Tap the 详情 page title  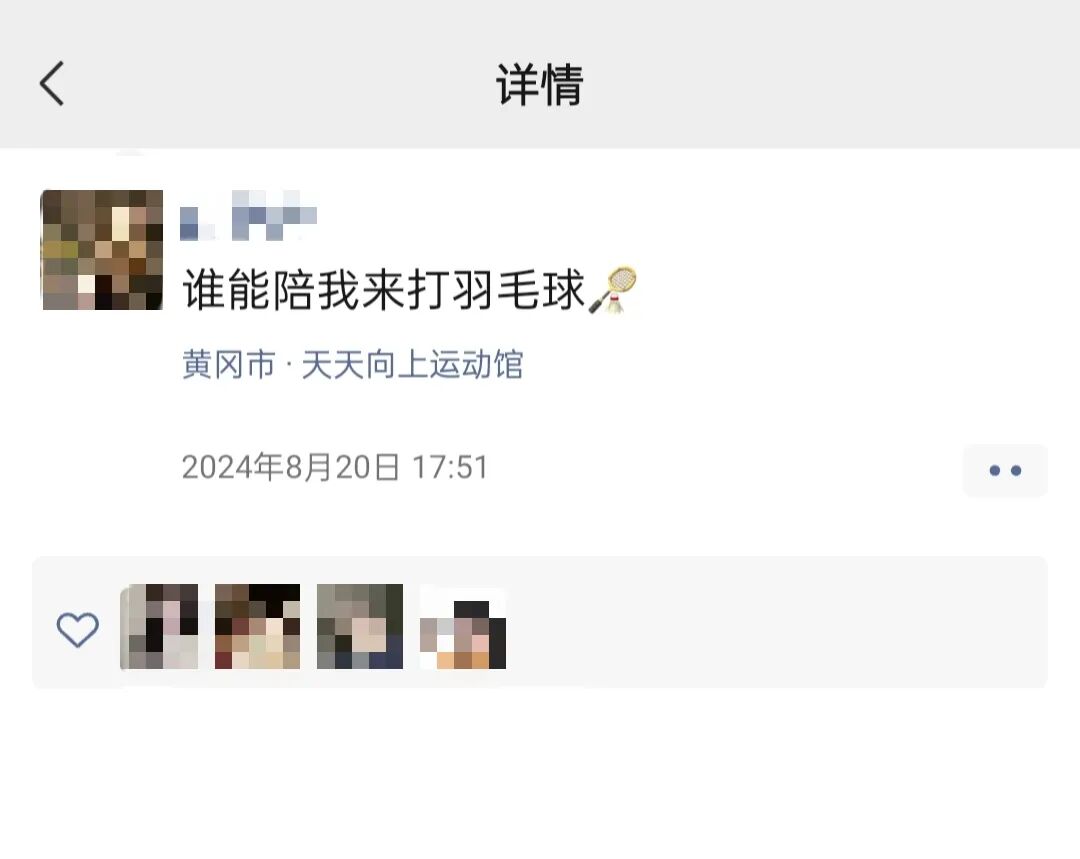point(540,84)
